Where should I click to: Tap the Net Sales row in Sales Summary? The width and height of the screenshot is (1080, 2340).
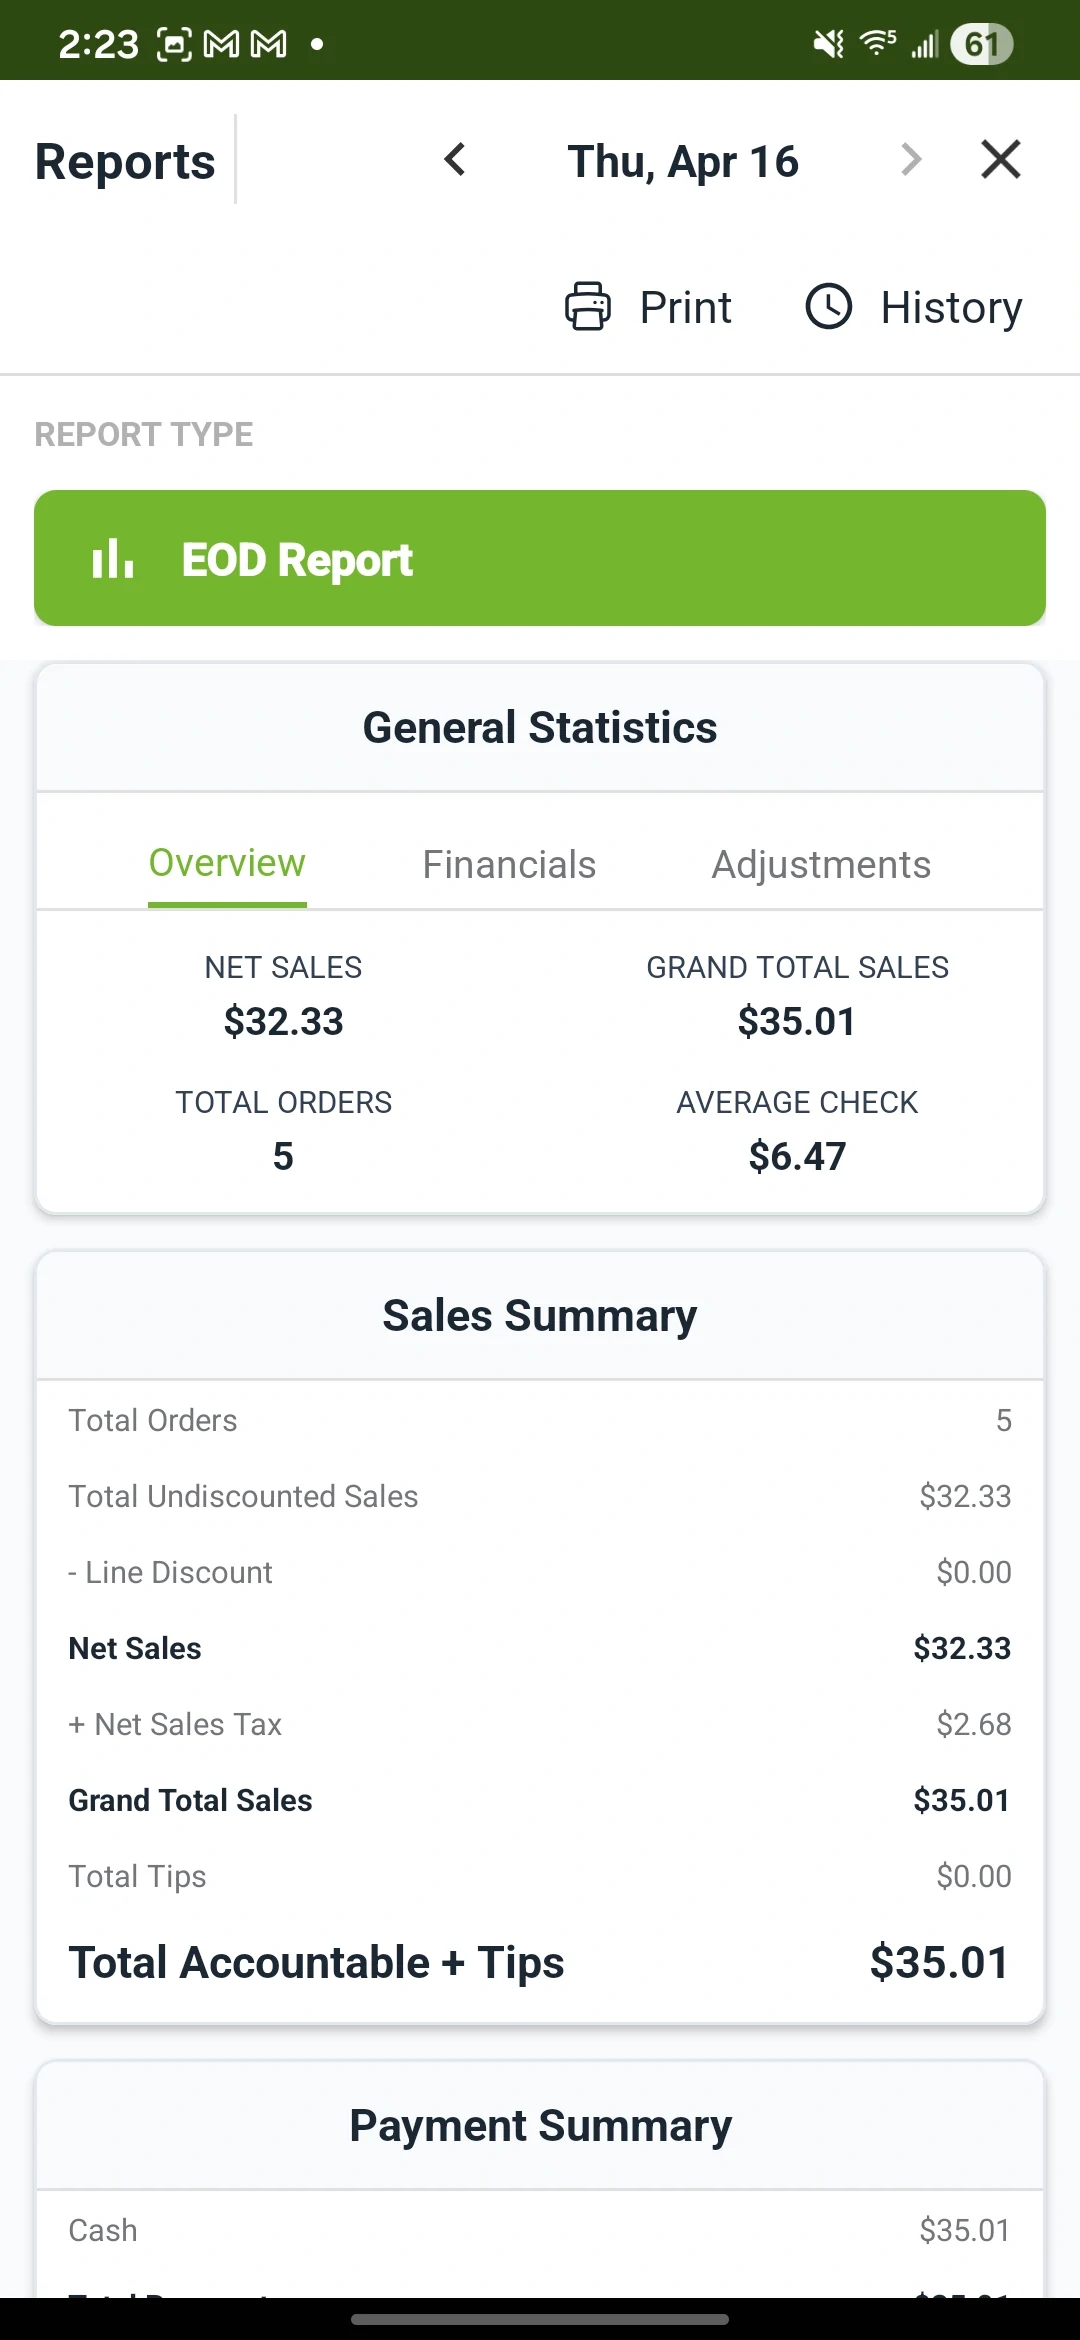pos(540,1648)
